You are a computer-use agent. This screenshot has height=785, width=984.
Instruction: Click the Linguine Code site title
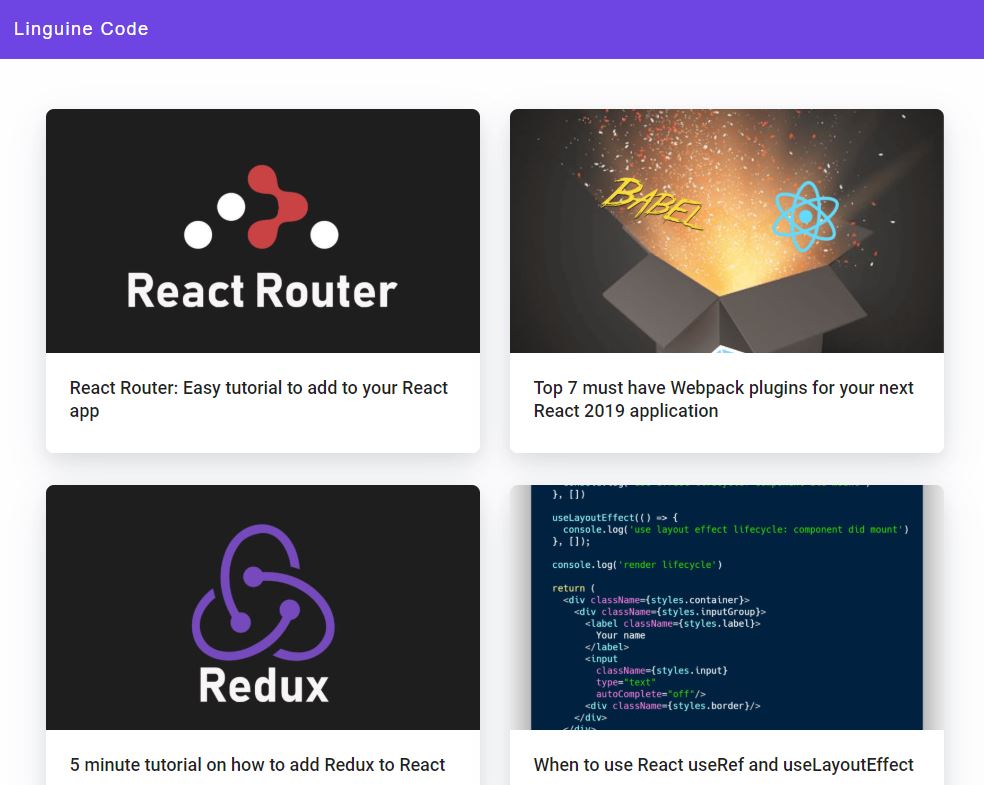[x=81, y=29]
